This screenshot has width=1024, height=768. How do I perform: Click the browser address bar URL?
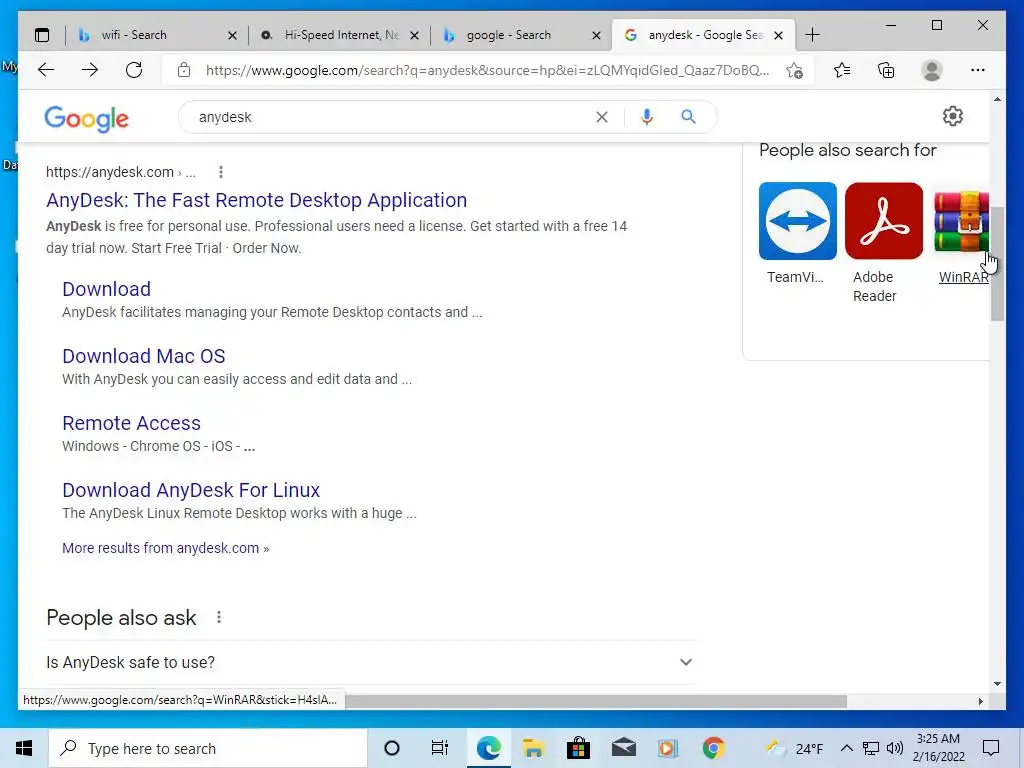(x=487, y=70)
